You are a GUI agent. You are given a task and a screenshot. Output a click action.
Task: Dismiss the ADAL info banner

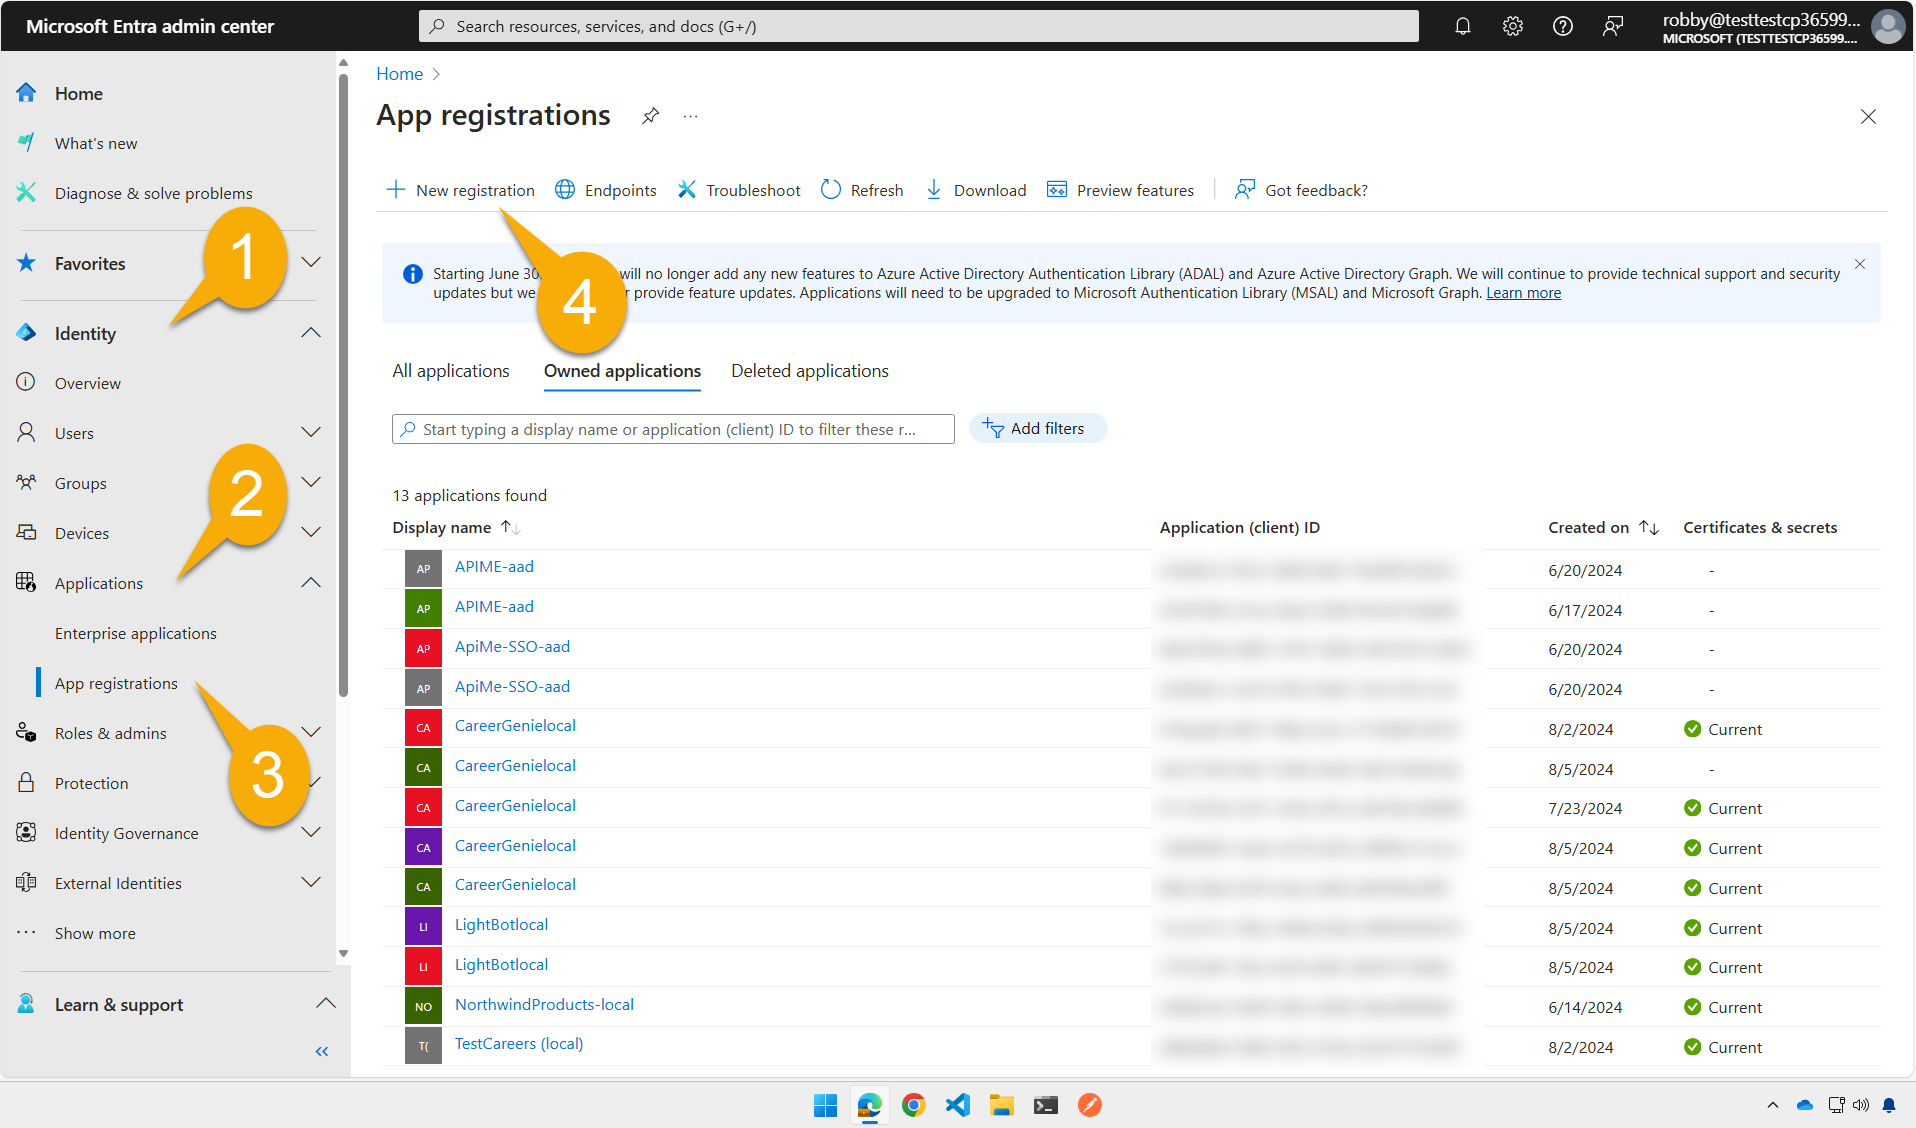1860,264
